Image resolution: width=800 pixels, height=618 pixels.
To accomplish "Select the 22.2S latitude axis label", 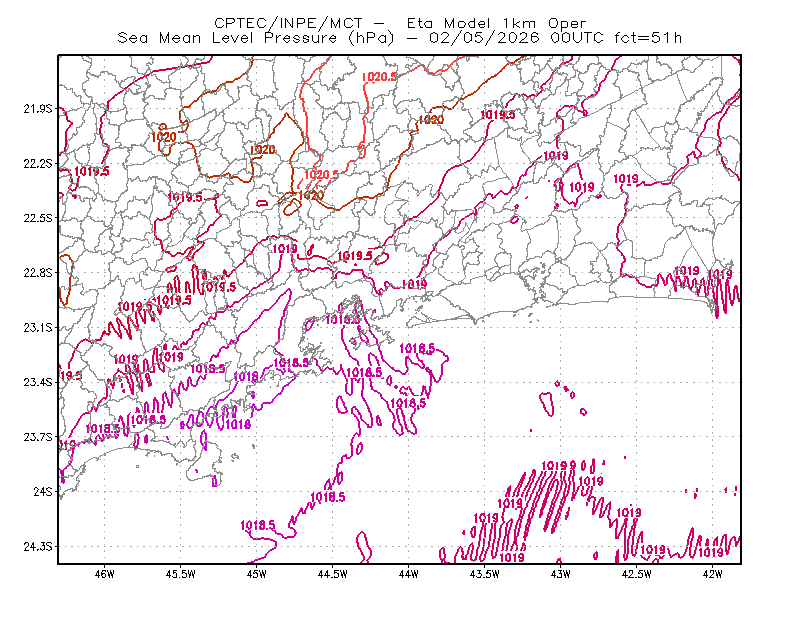I will pos(38,163).
